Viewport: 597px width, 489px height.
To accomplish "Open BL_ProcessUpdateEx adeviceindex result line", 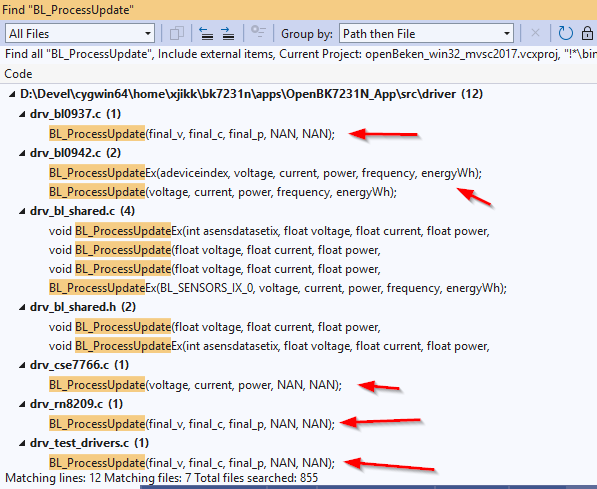I will click(265, 173).
